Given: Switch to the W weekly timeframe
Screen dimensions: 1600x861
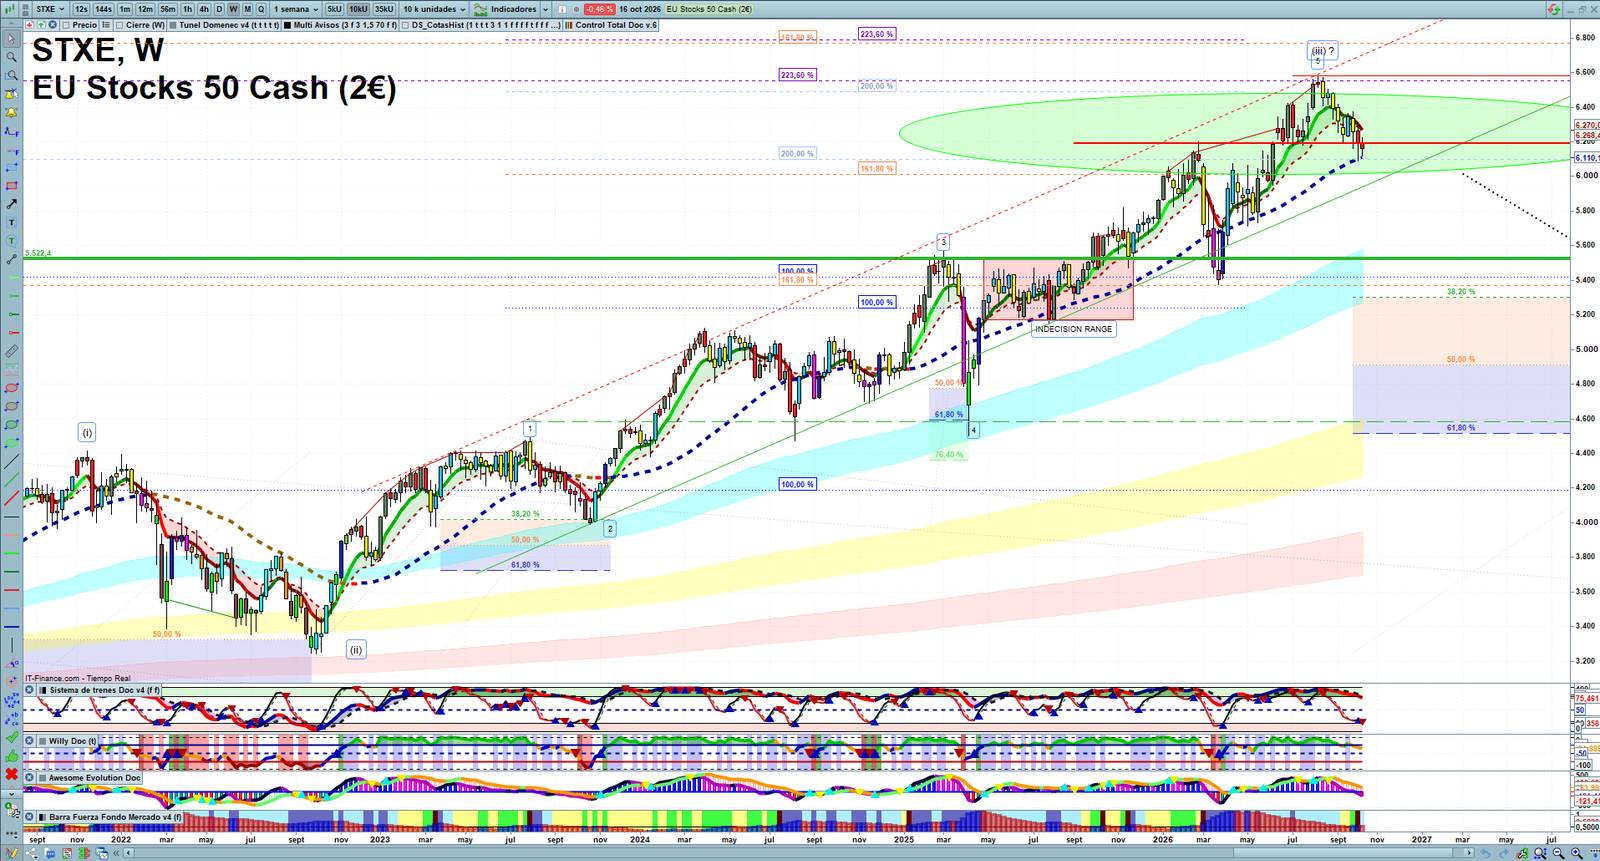Looking at the screenshot, I should [x=233, y=9].
